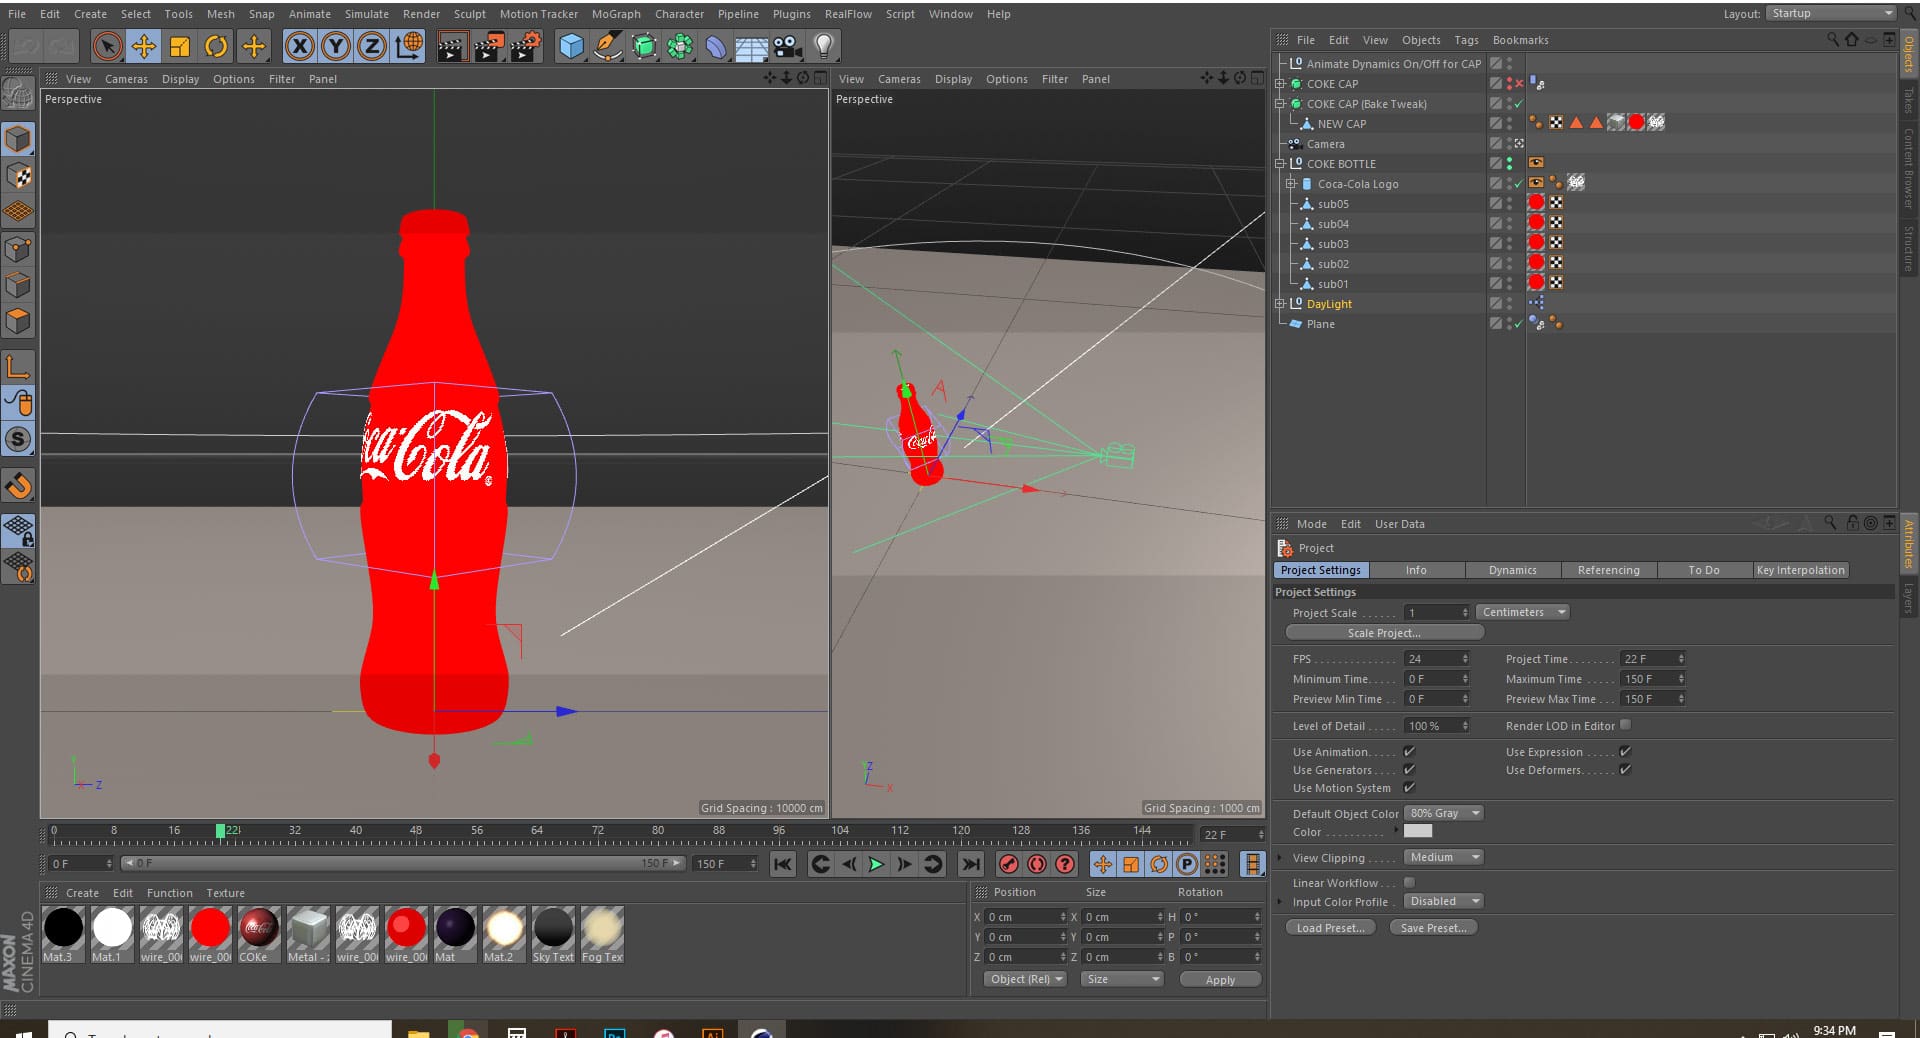Click the red X enable mark on COKE CAP
Viewport: 1920px width, 1038px height.
[x=1519, y=84]
